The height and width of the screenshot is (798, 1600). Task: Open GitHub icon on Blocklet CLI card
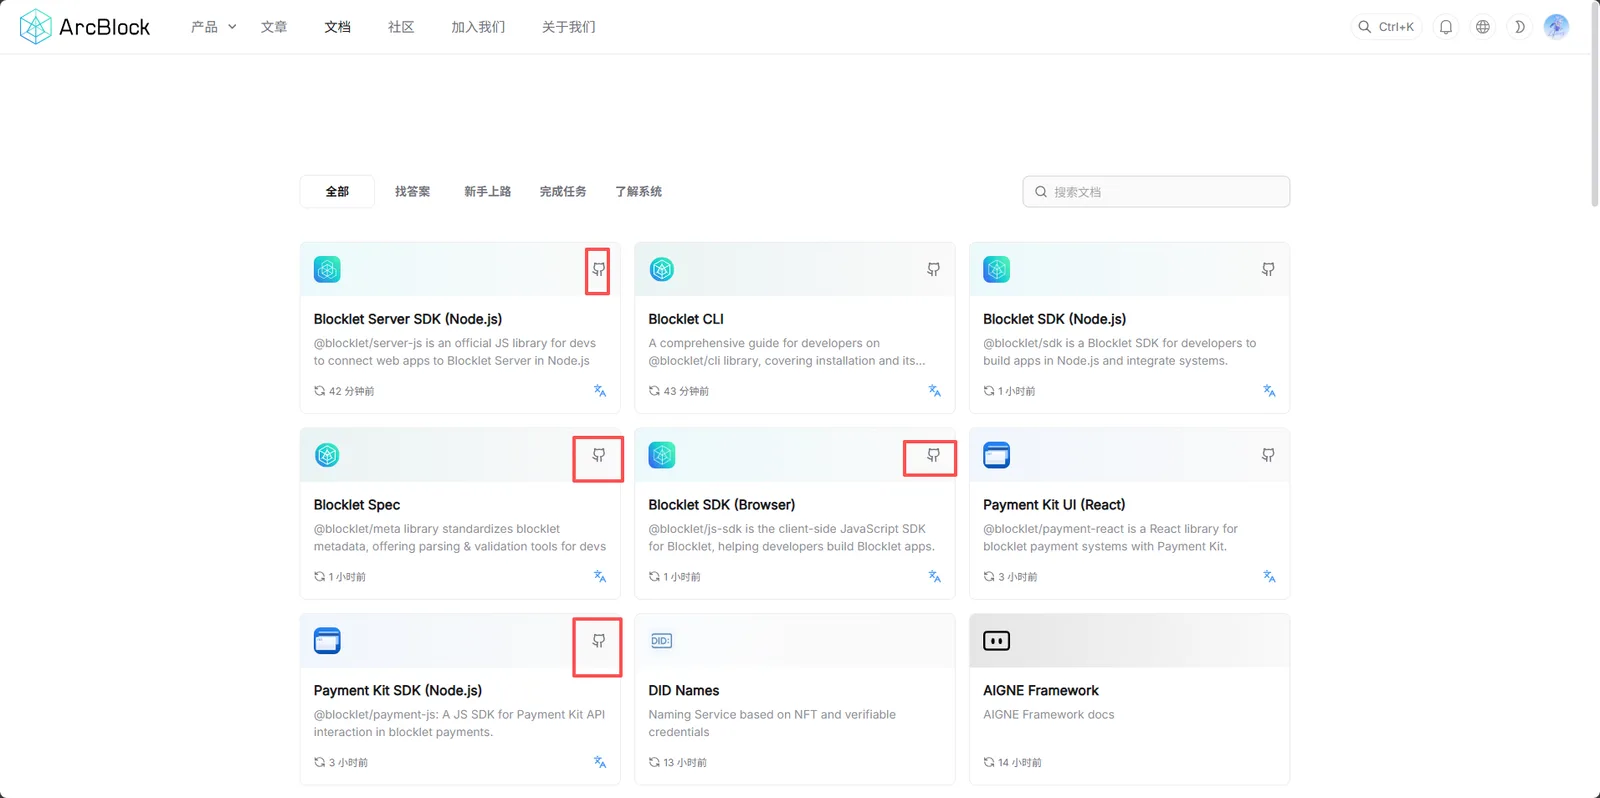pos(933,270)
